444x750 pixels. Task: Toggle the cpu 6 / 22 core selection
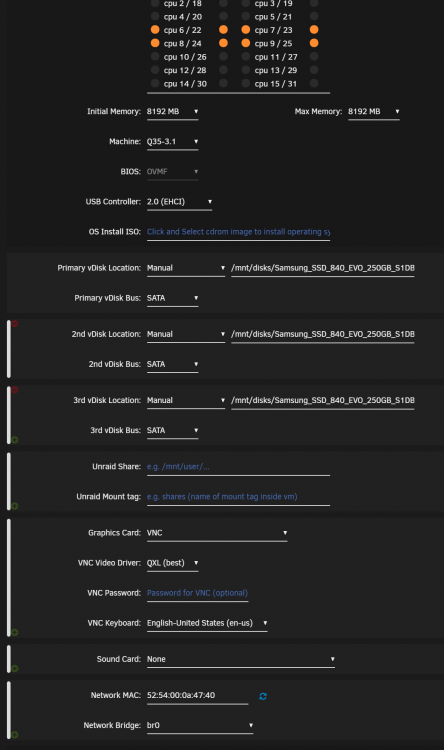tap(155, 30)
